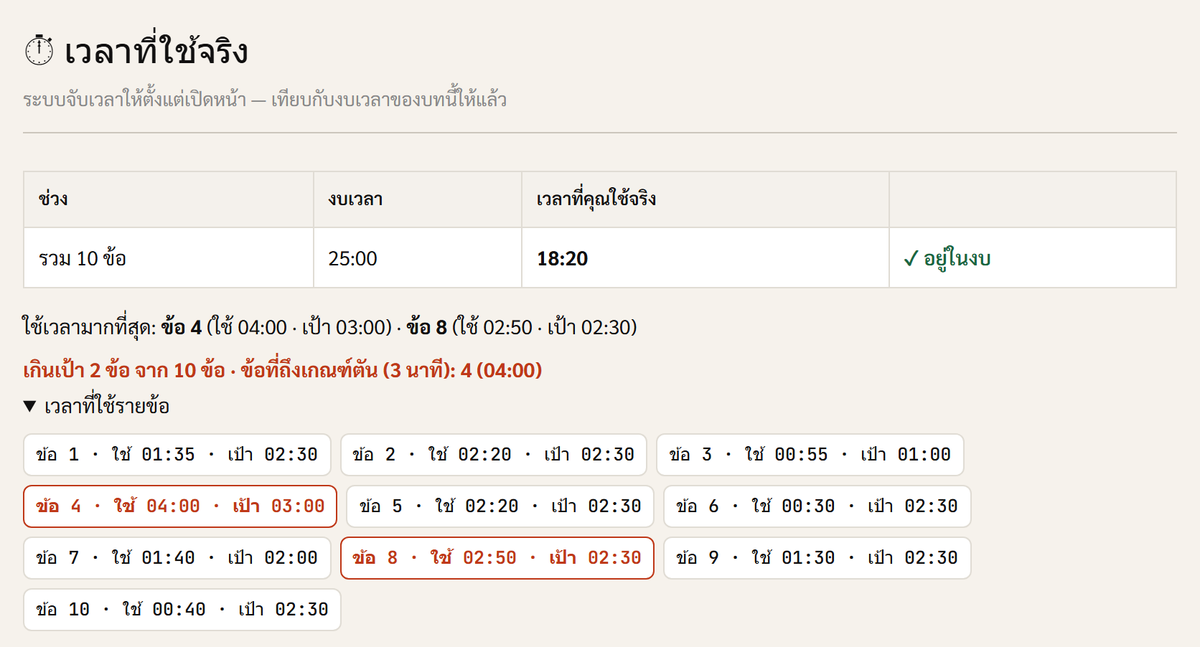Viewport: 1200px width, 647px height.
Task: Click the รวม 10 ข้อ cell
Action: pos(169,258)
